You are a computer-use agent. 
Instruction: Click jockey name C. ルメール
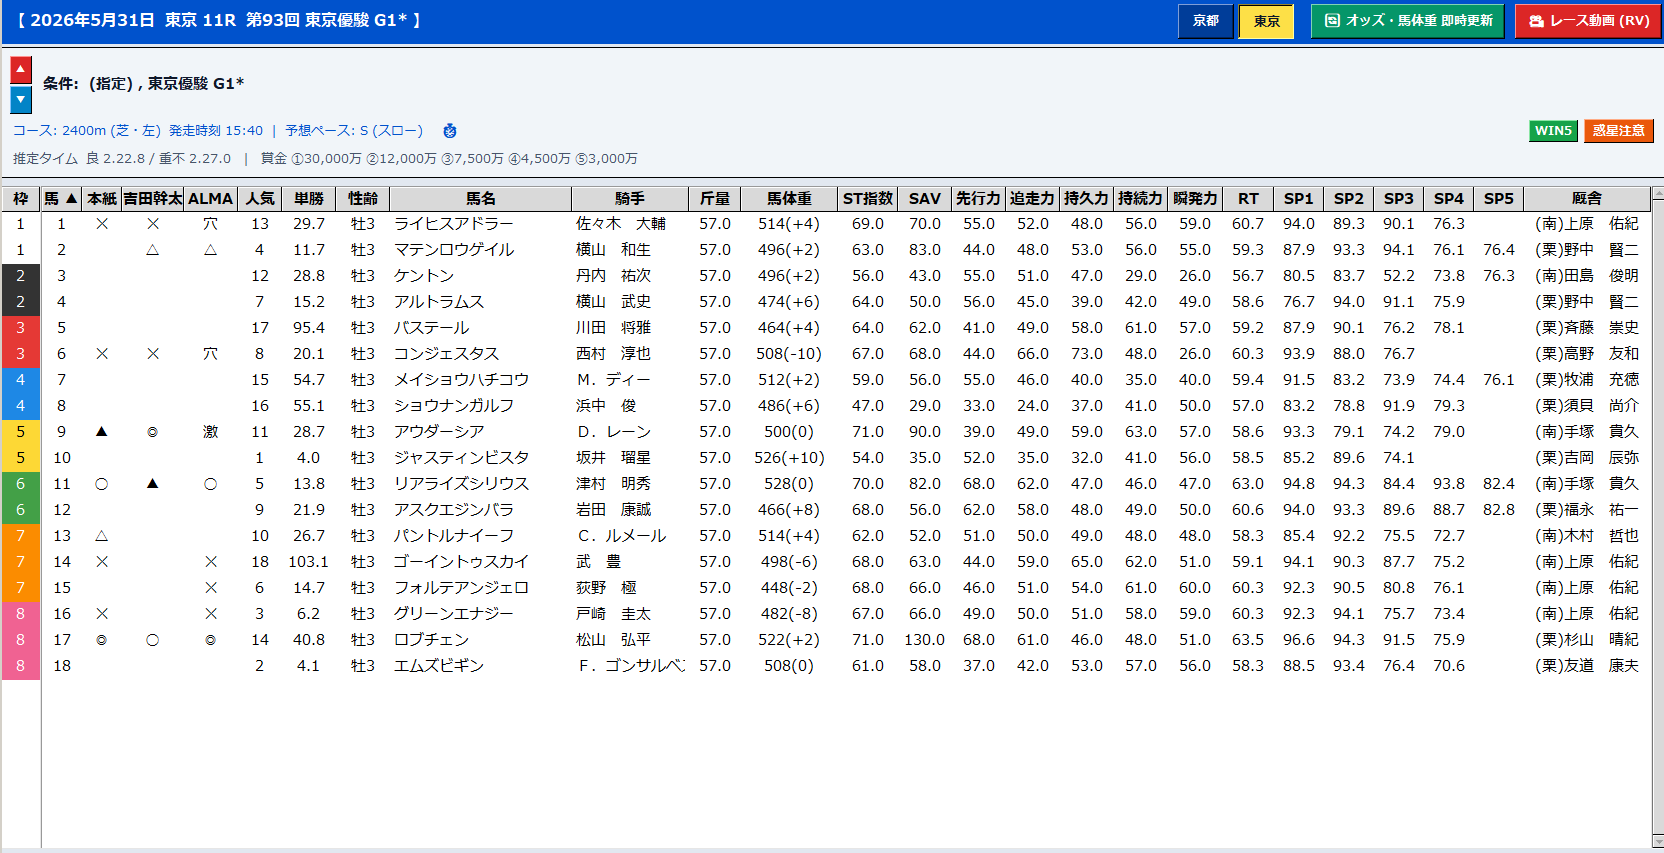[622, 536]
